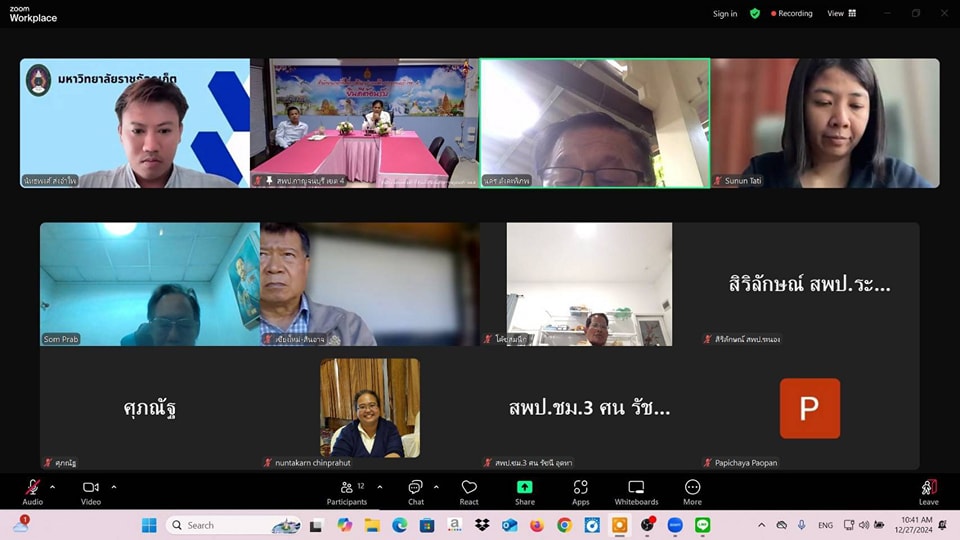Screen dimensions: 960x540
Task: Start video with the Video button
Action: coord(91,492)
